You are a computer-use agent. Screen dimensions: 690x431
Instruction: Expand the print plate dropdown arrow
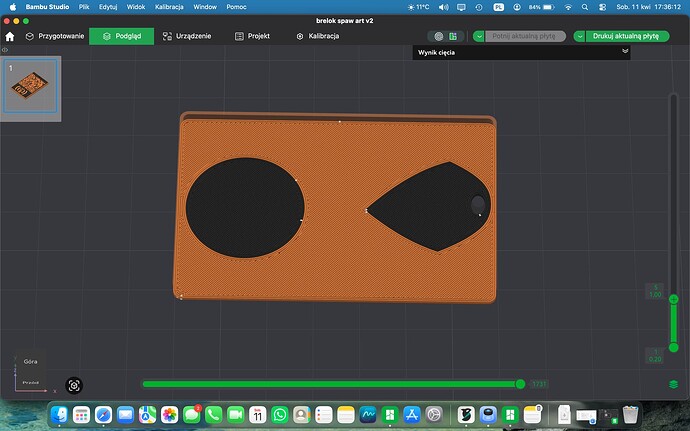pos(580,37)
